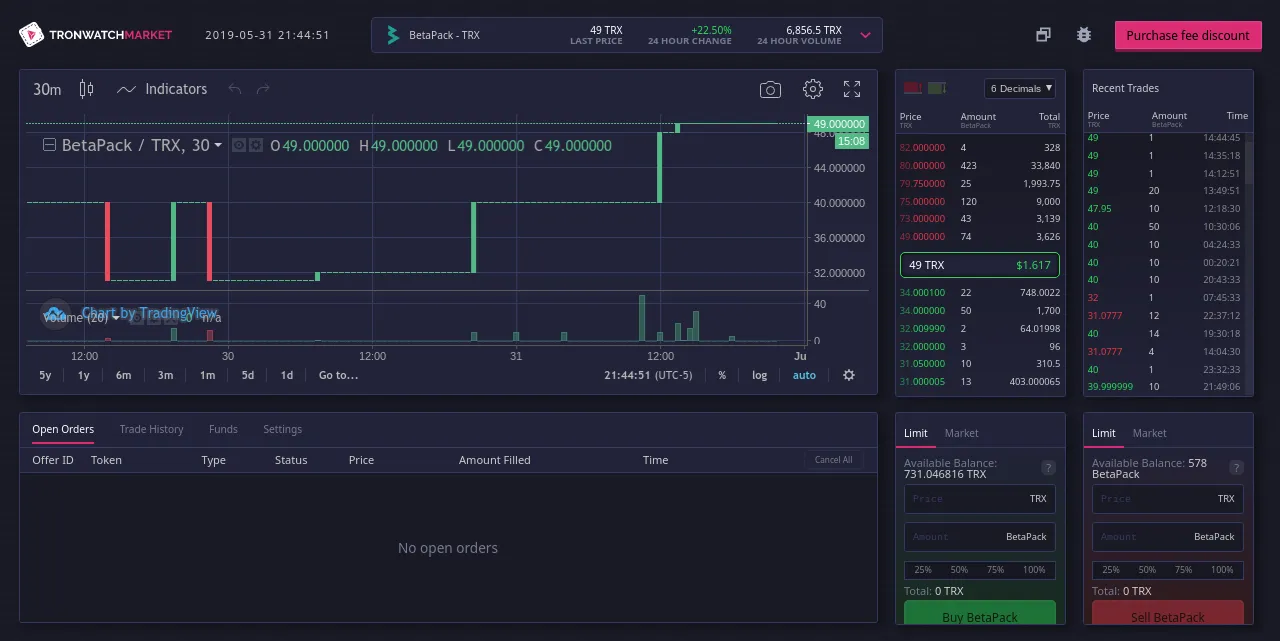Click Price input in buy panel
Viewport: 1280px width, 641px height.
[x=980, y=498]
